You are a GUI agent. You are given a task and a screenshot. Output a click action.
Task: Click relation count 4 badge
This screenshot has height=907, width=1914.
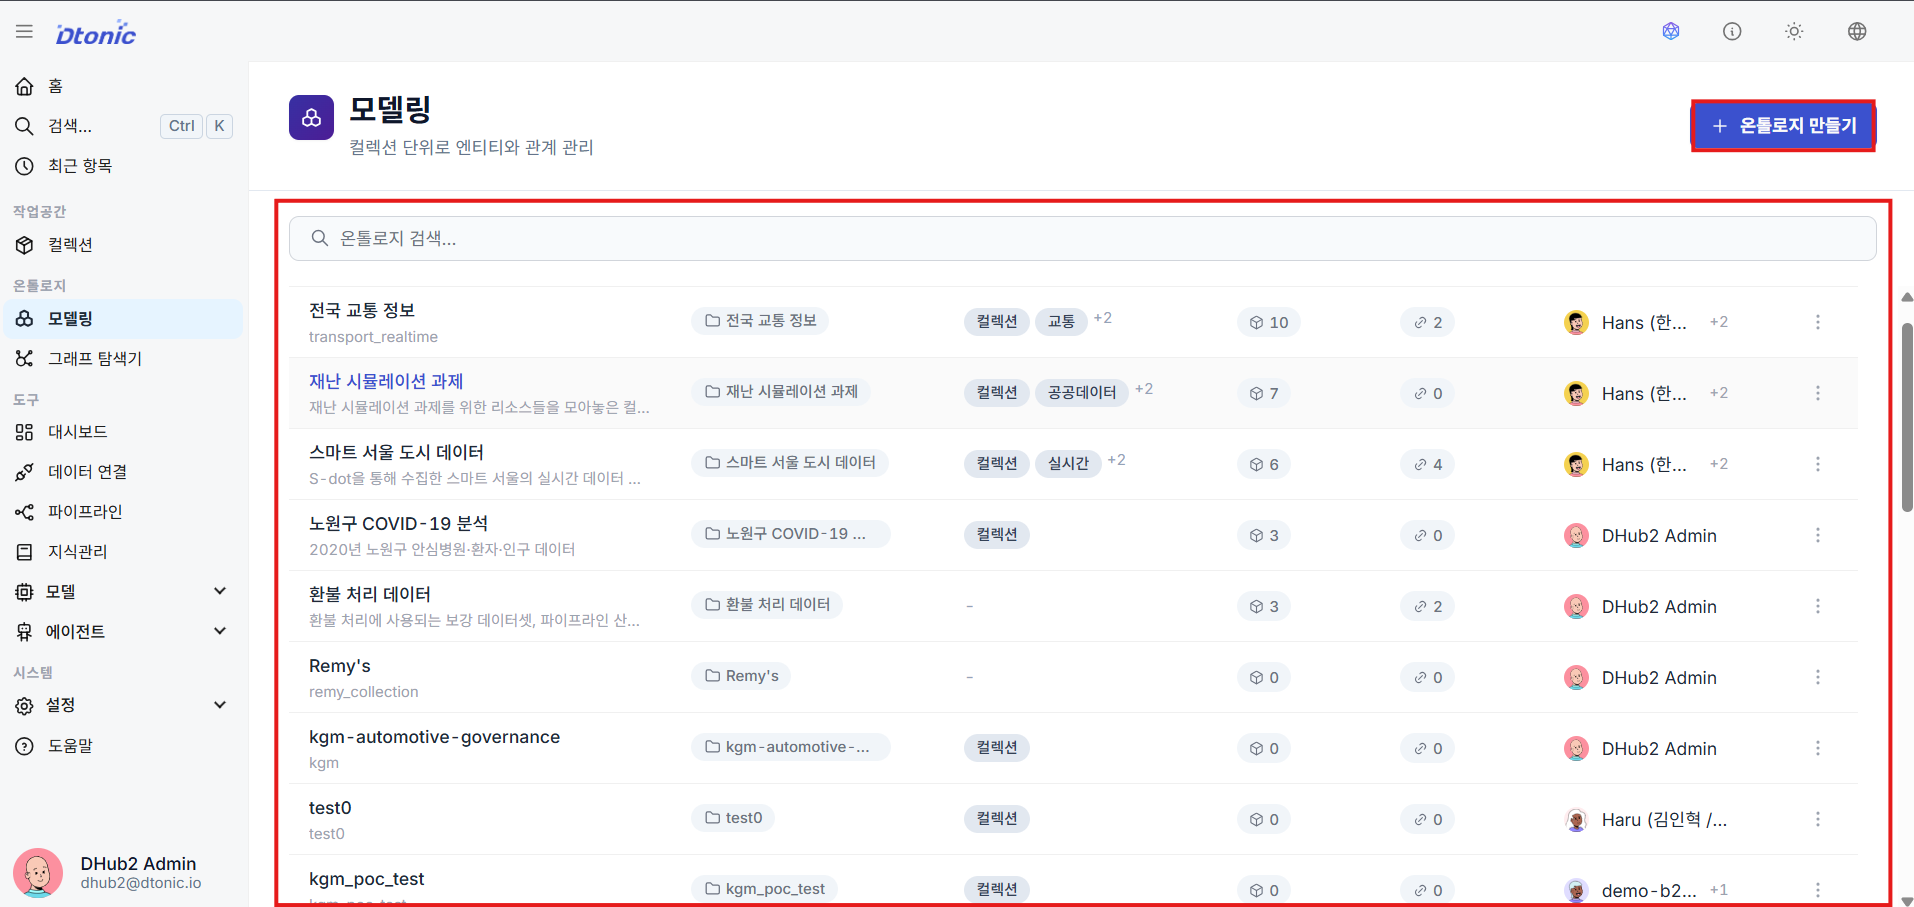click(x=1428, y=465)
